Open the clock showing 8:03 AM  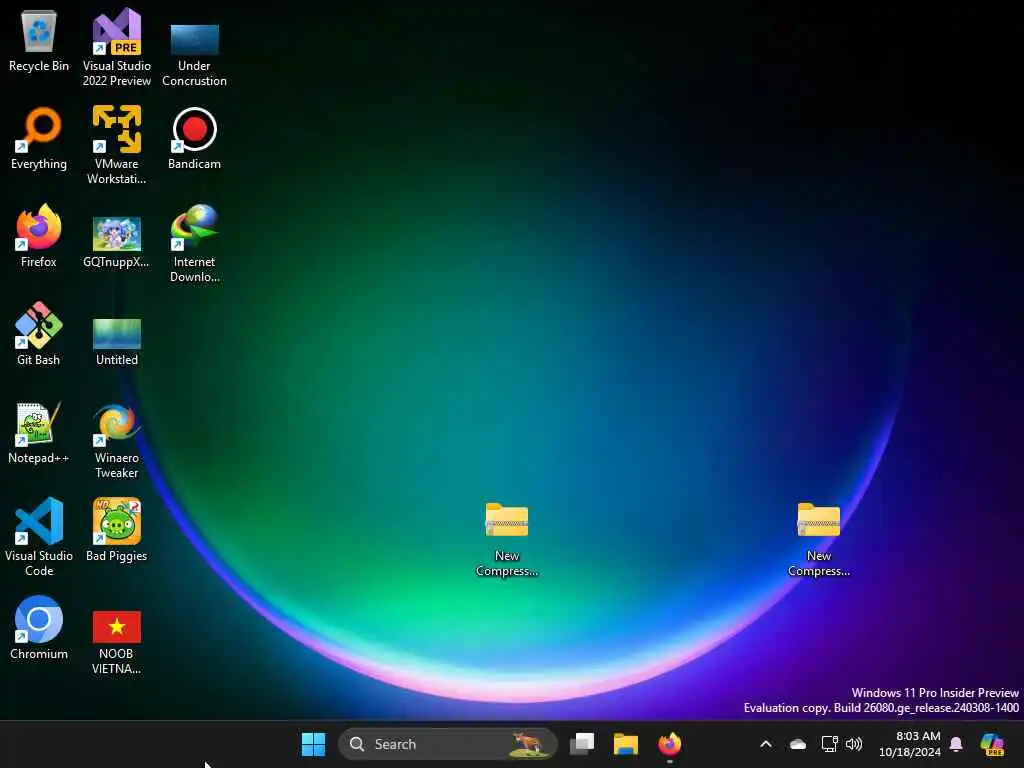click(x=910, y=744)
